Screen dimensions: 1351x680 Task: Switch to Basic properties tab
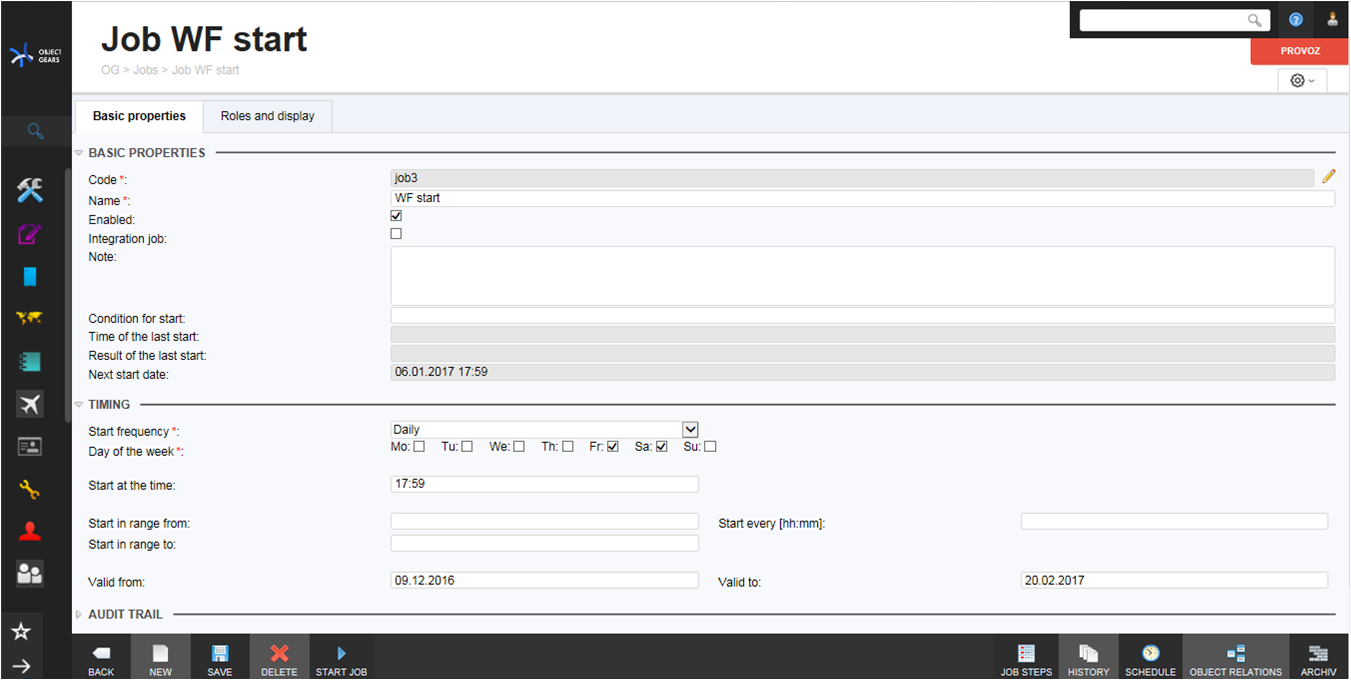[139, 116]
